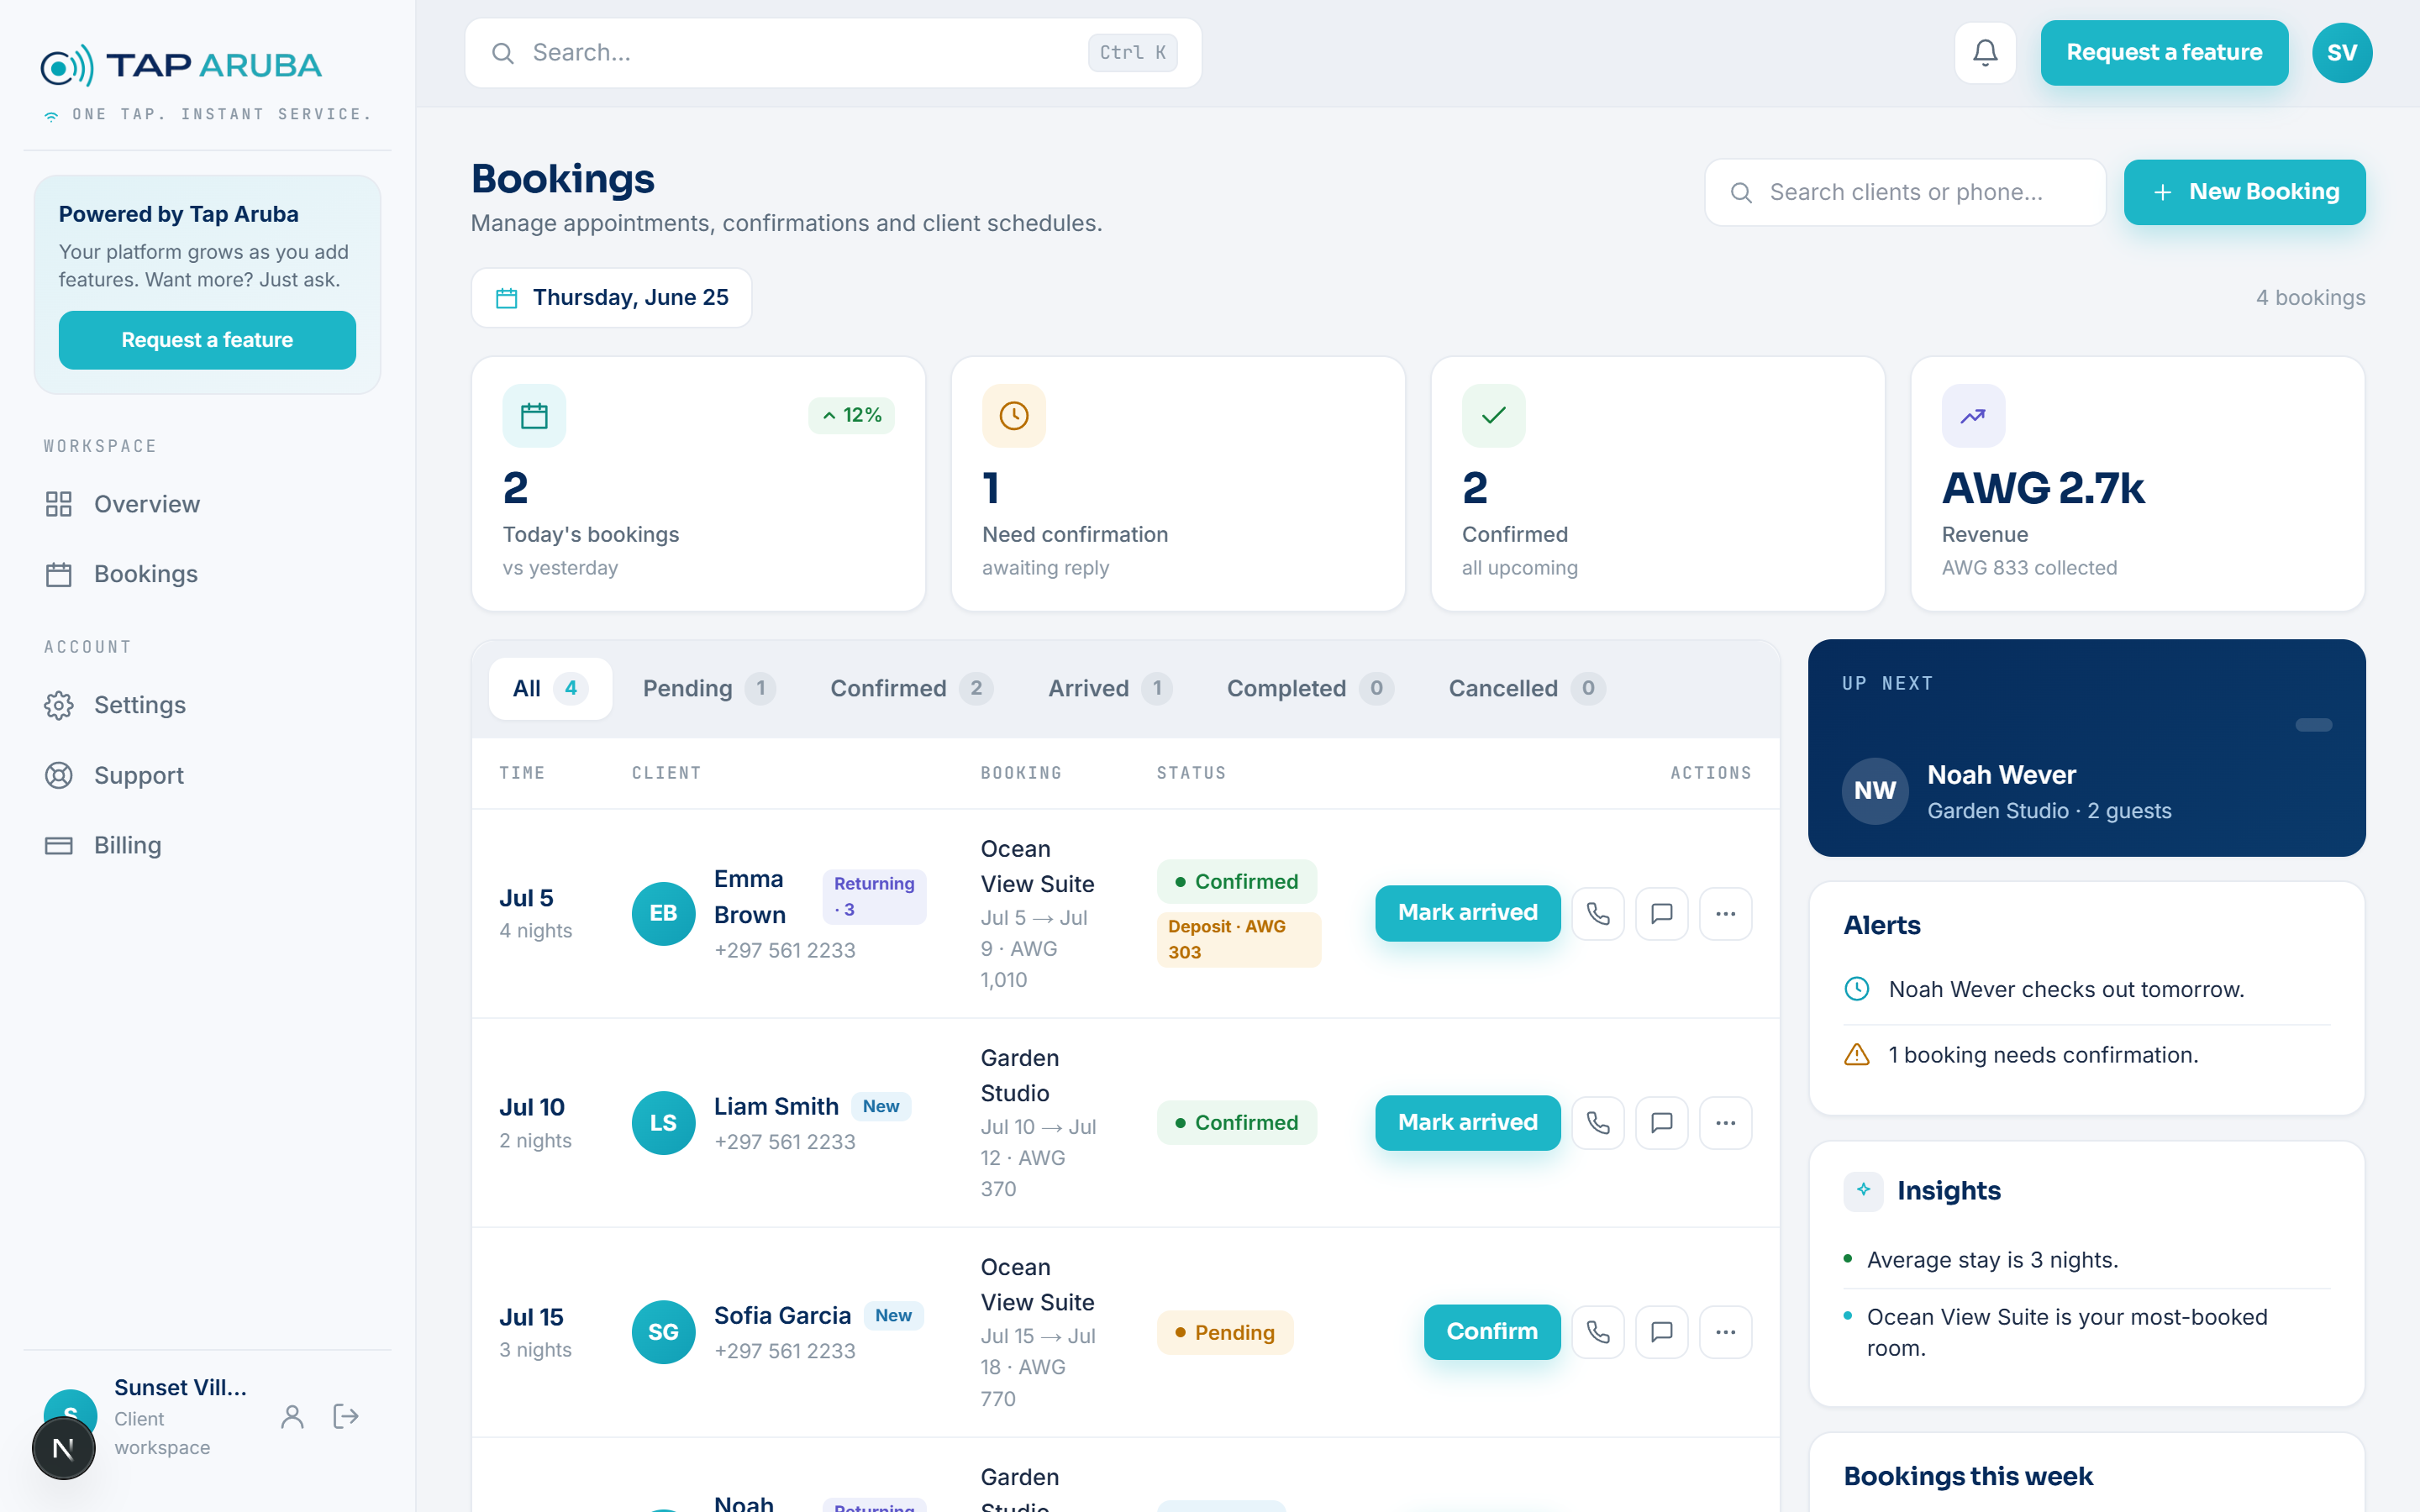Open the profile icon in sidebar footer
2420x1512 pixels.
click(292, 1416)
